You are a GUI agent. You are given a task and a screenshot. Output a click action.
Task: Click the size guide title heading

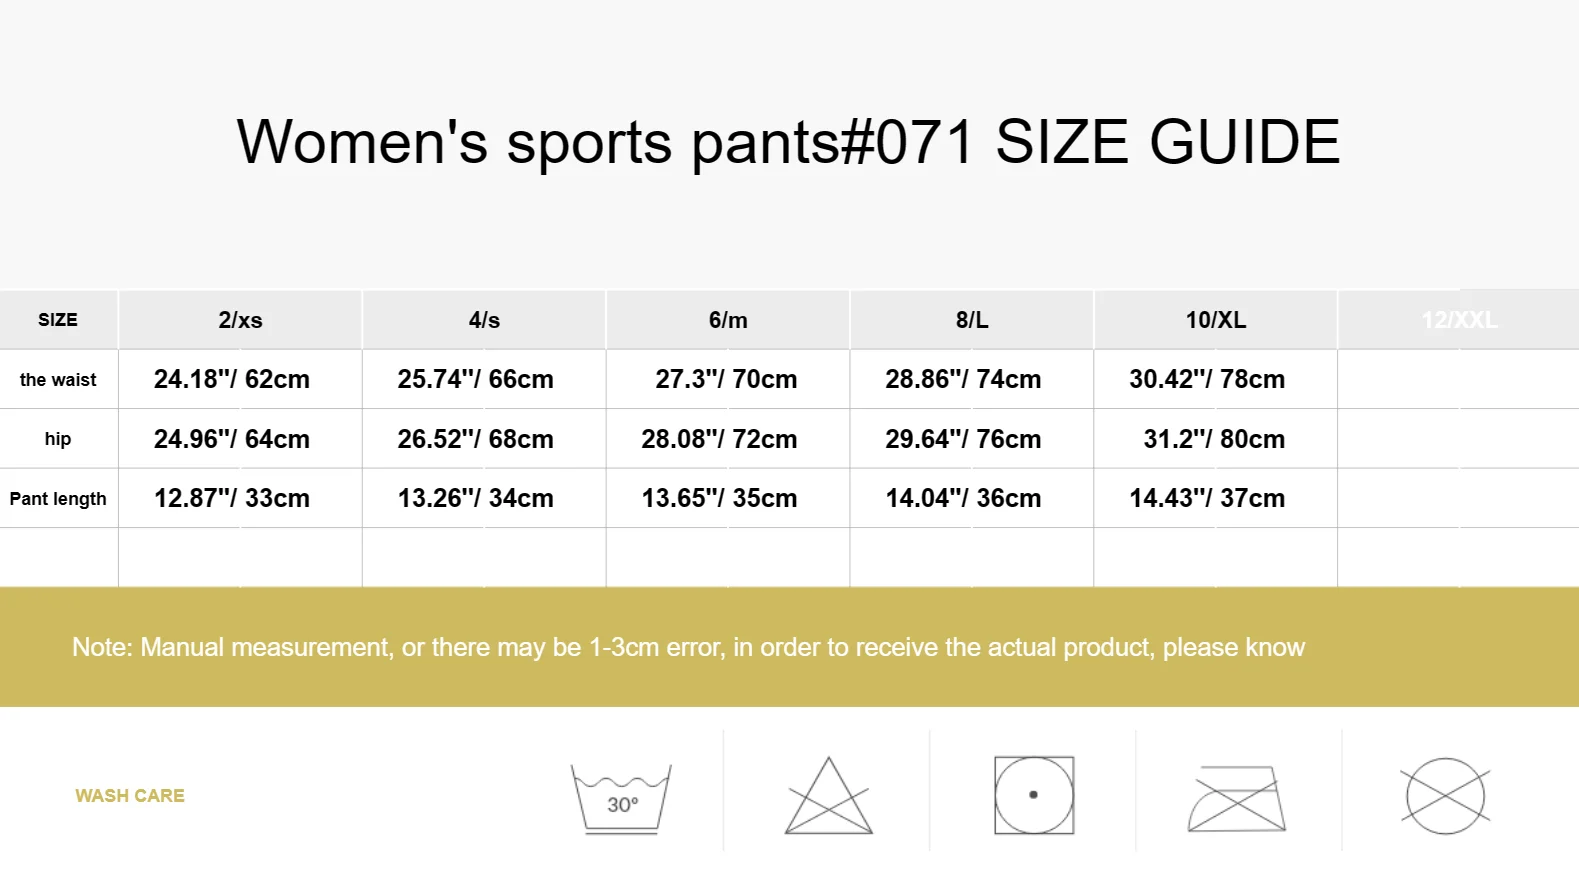(788, 142)
